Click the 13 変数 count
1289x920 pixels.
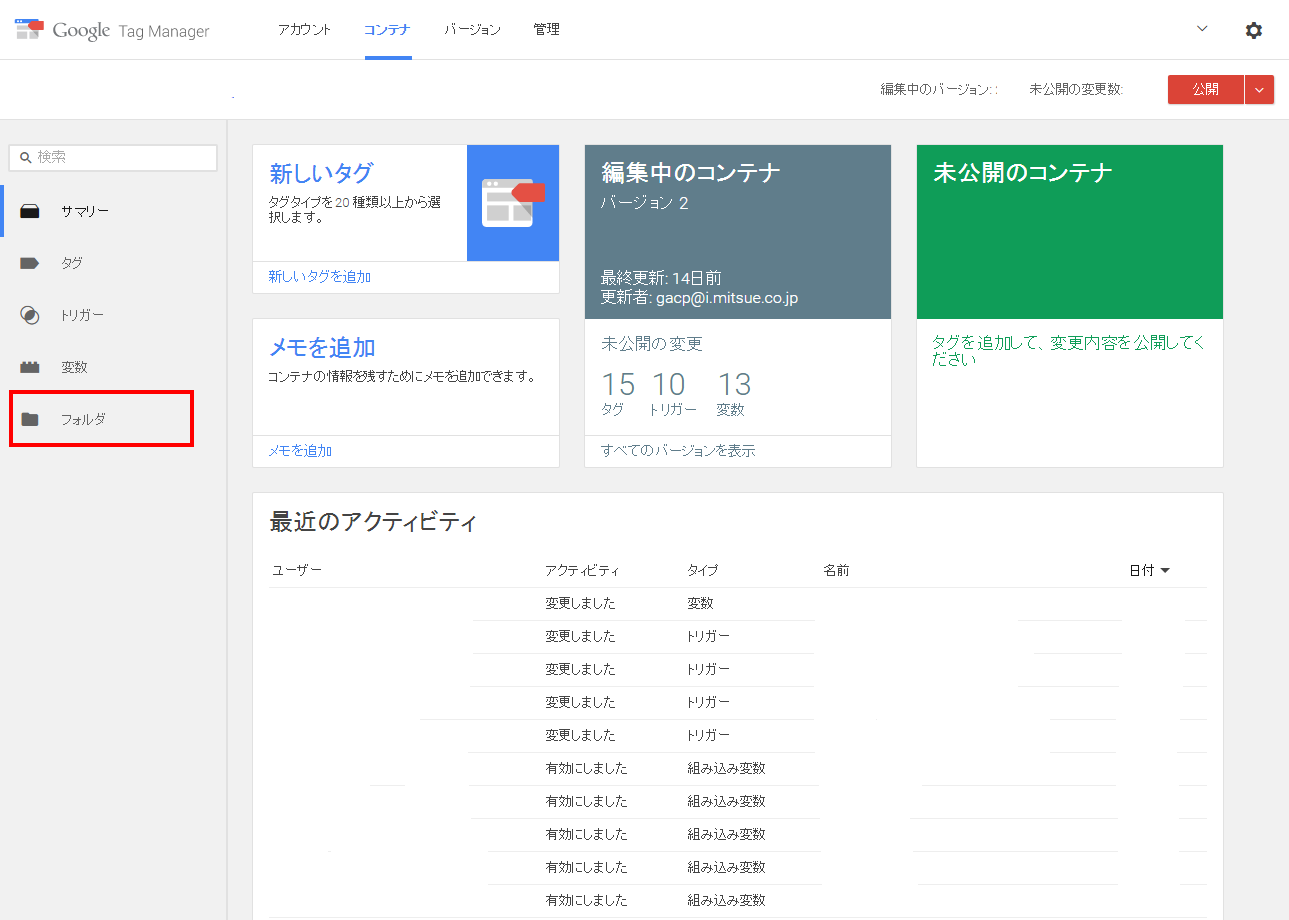(x=734, y=393)
